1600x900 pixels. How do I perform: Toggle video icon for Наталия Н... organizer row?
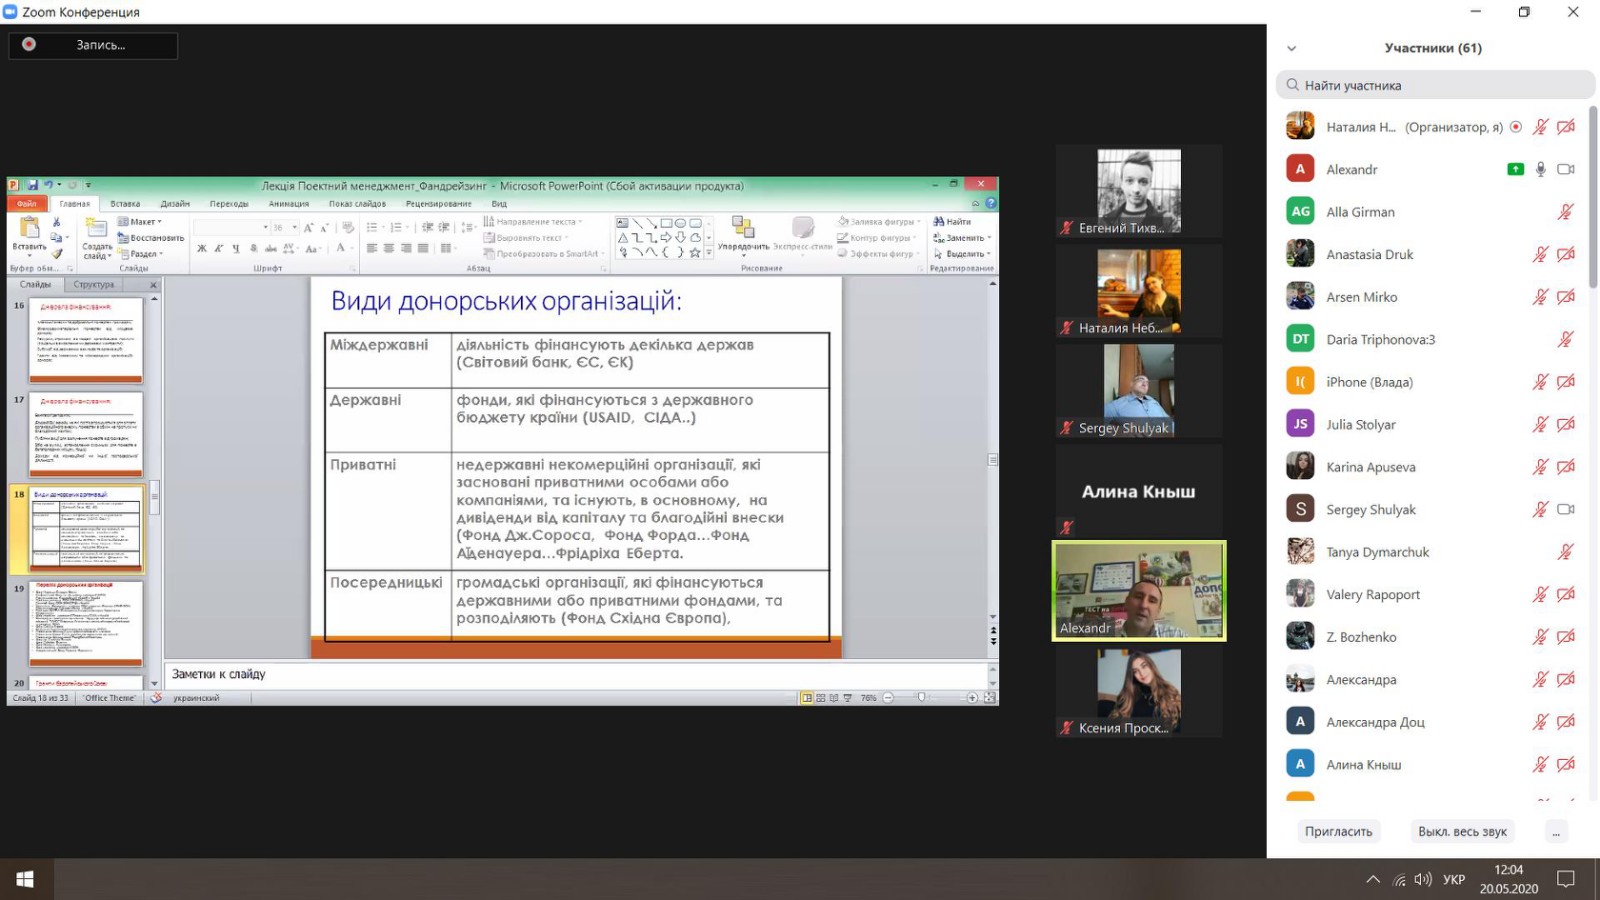pos(1566,127)
